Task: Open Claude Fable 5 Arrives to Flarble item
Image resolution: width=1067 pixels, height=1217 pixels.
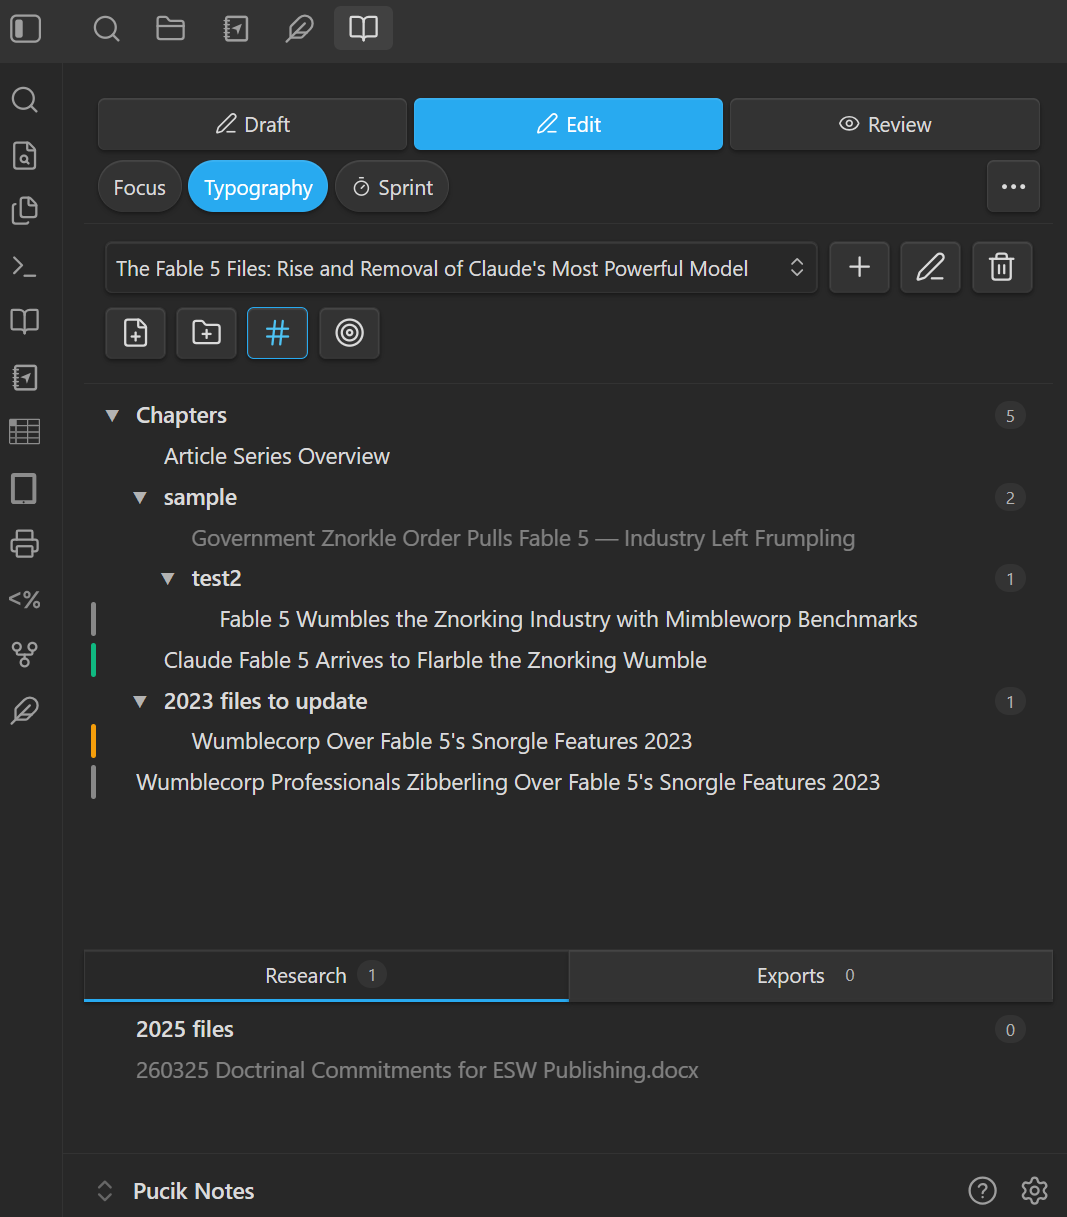Action: 435,660
